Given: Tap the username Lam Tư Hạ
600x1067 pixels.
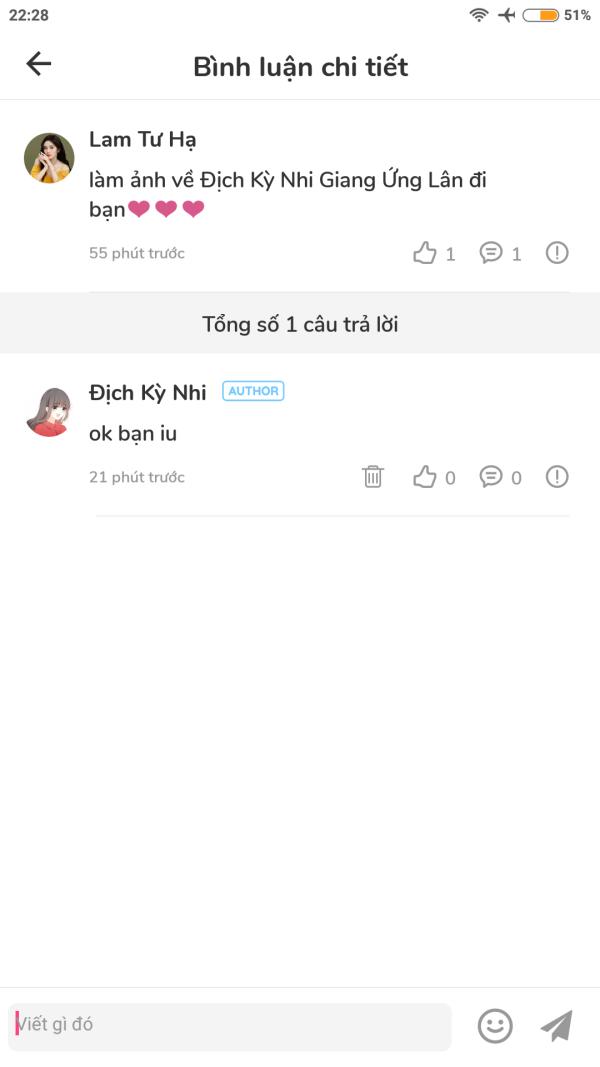Looking at the screenshot, I should pyautogui.click(x=142, y=139).
